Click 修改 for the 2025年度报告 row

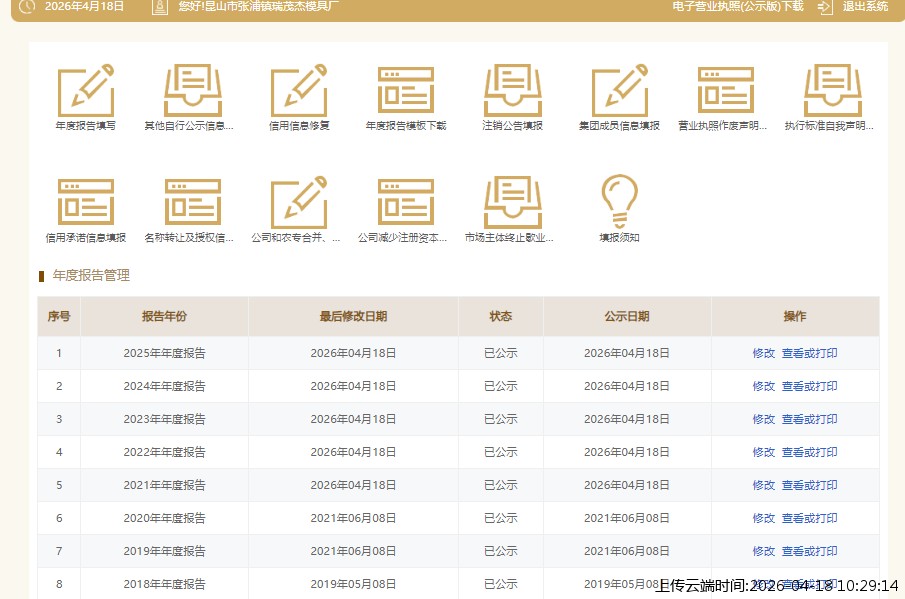coord(763,353)
